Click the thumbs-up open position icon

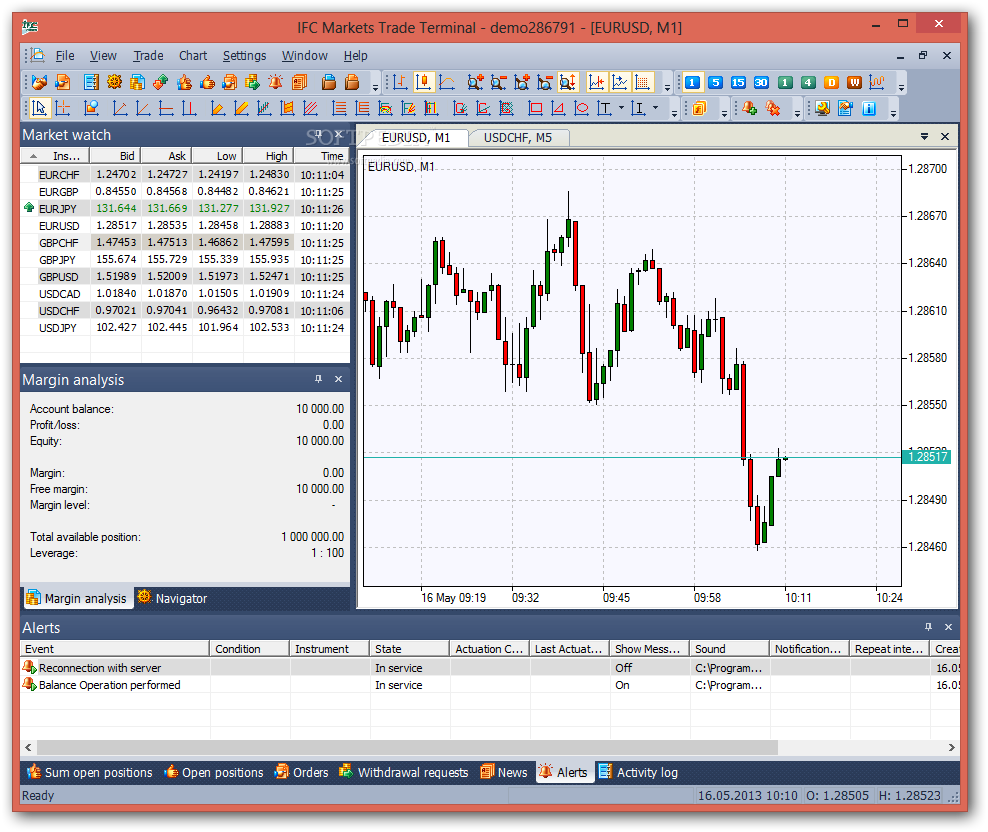click(x=207, y=83)
